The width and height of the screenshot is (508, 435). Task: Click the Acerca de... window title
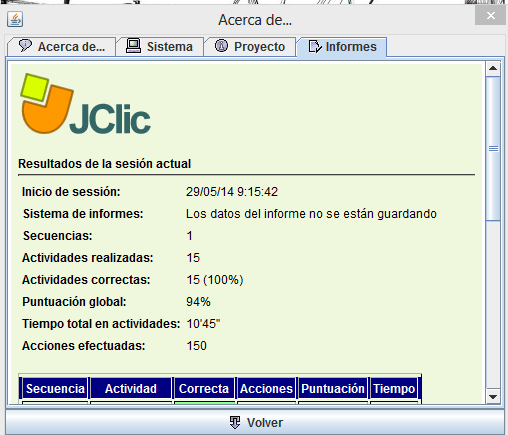coord(255,20)
